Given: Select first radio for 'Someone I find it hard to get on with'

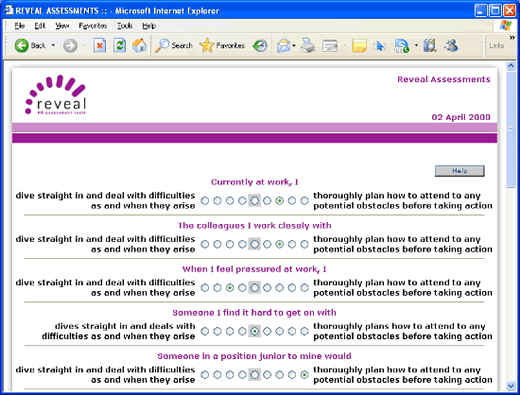Looking at the screenshot, I should point(205,331).
